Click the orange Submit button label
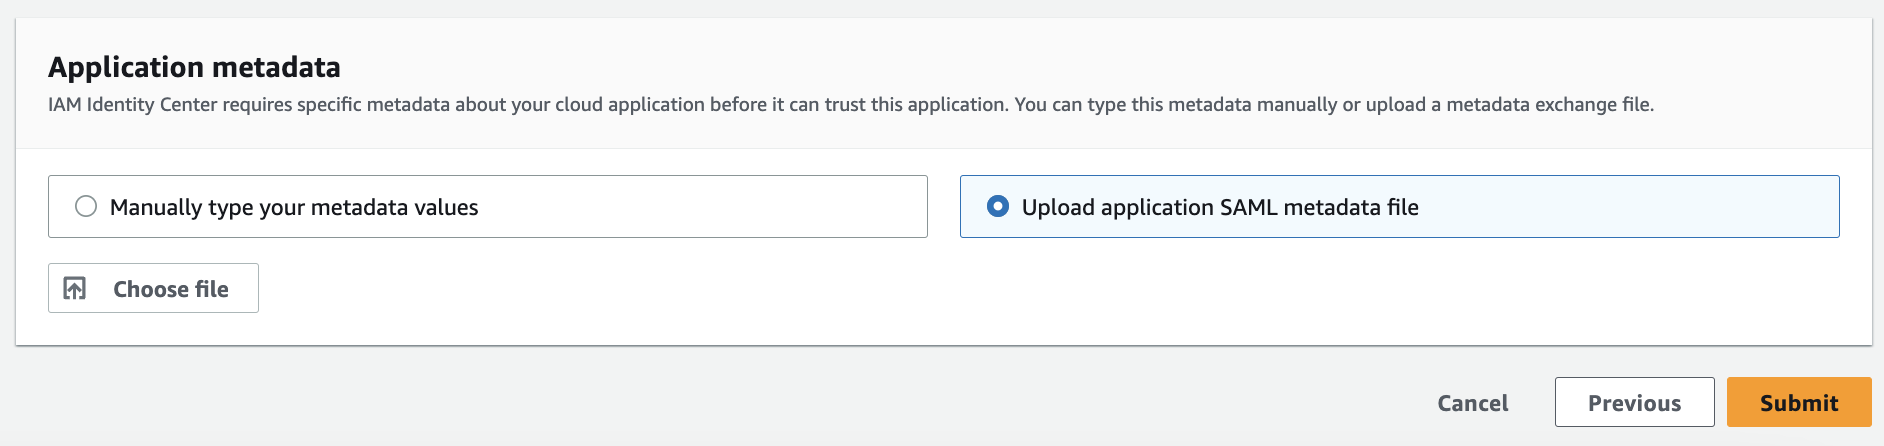This screenshot has width=1884, height=446. point(1798,403)
